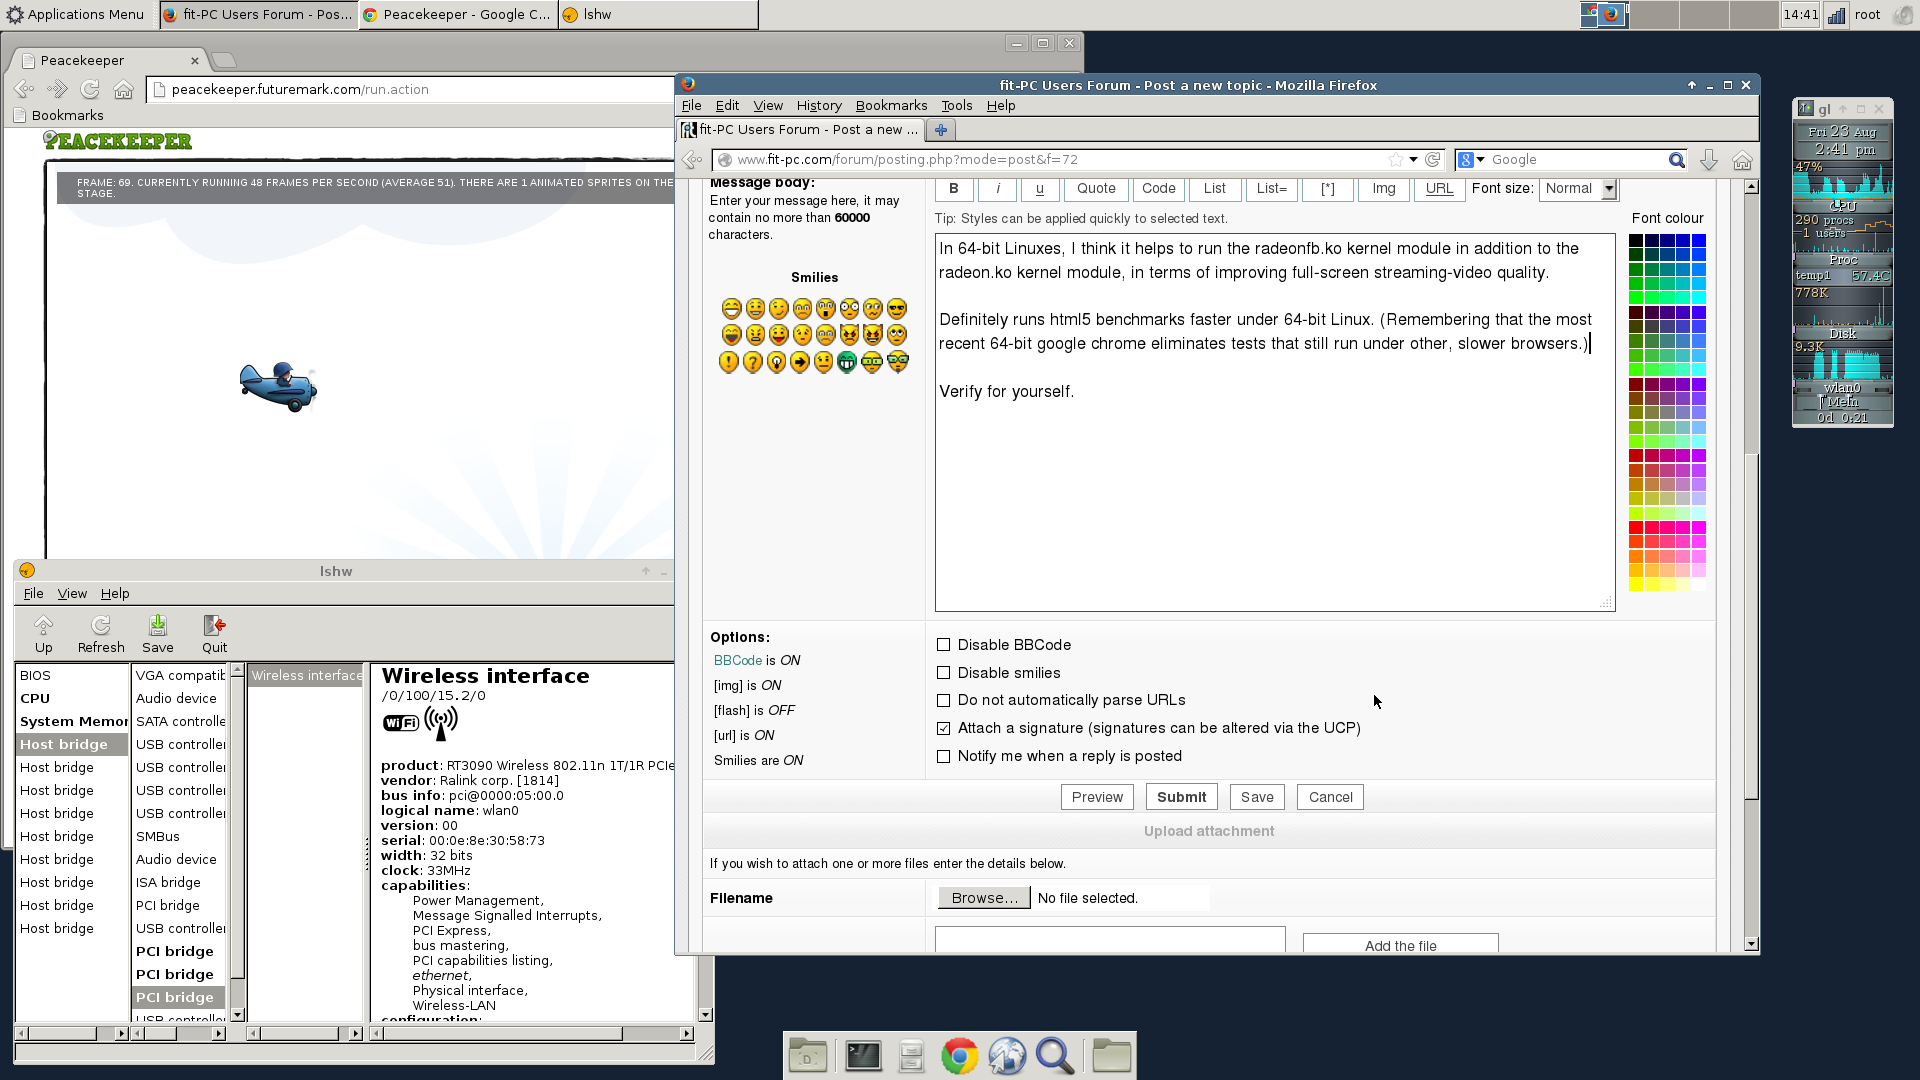
Task: Pick the black font colour swatch
Action: coord(1636,241)
